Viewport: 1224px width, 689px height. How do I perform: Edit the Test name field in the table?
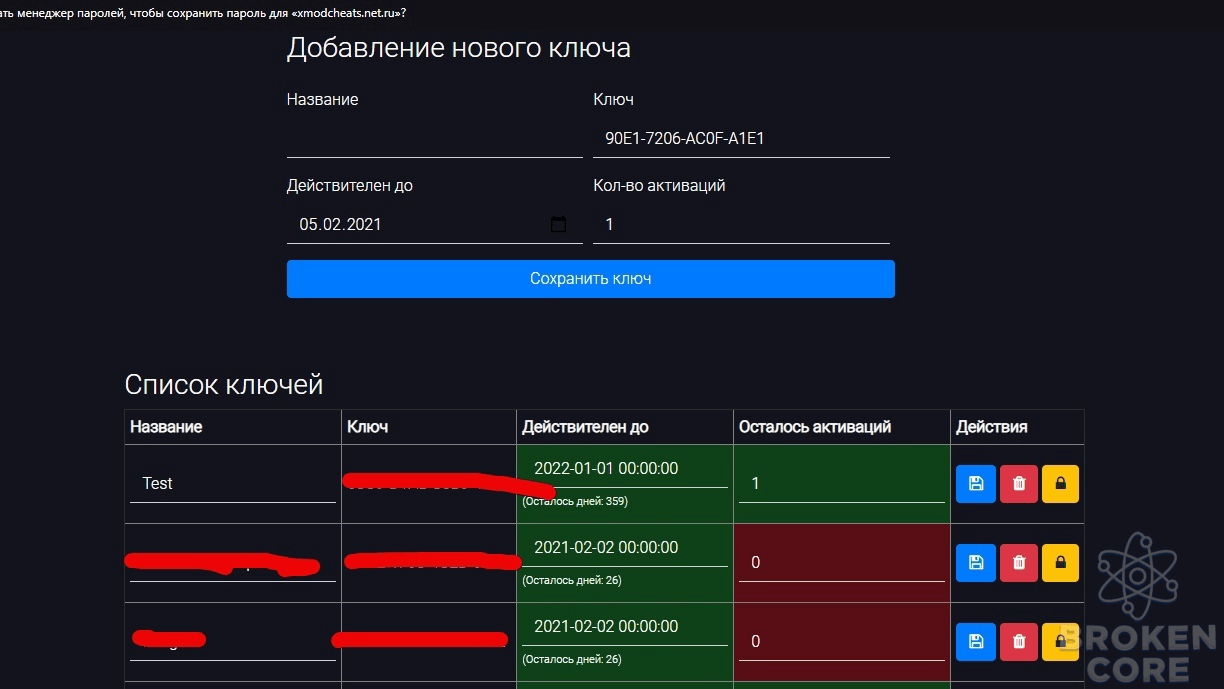coord(233,483)
